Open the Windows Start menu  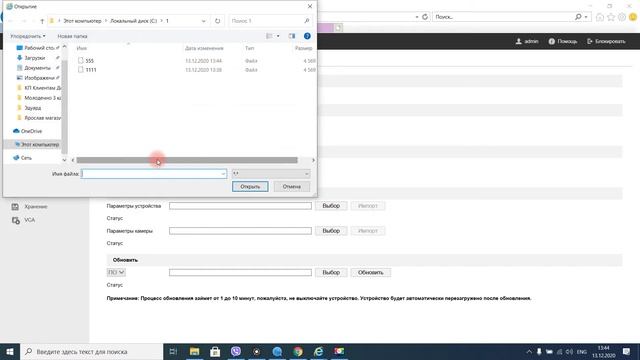click(x=10, y=352)
